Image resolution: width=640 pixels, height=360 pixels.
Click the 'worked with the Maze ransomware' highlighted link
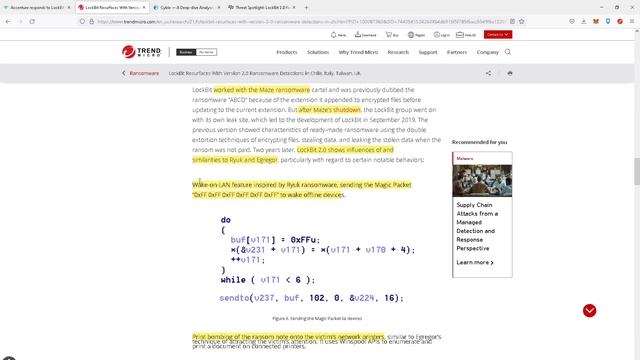pos(262,90)
